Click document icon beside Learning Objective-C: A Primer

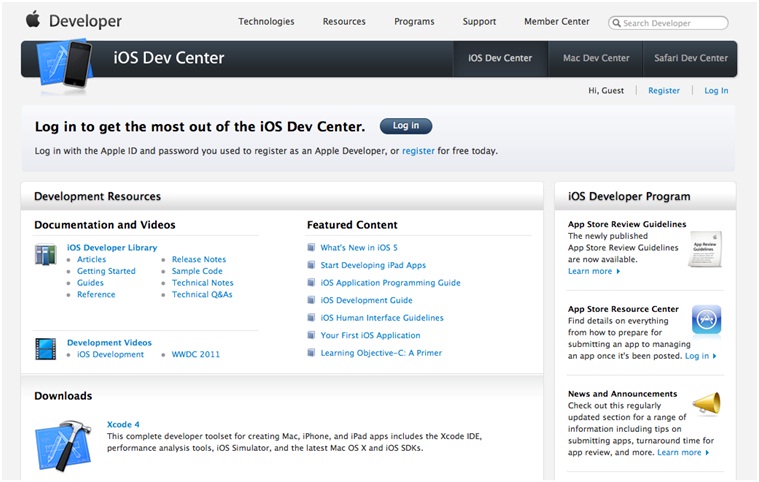click(x=311, y=352)
